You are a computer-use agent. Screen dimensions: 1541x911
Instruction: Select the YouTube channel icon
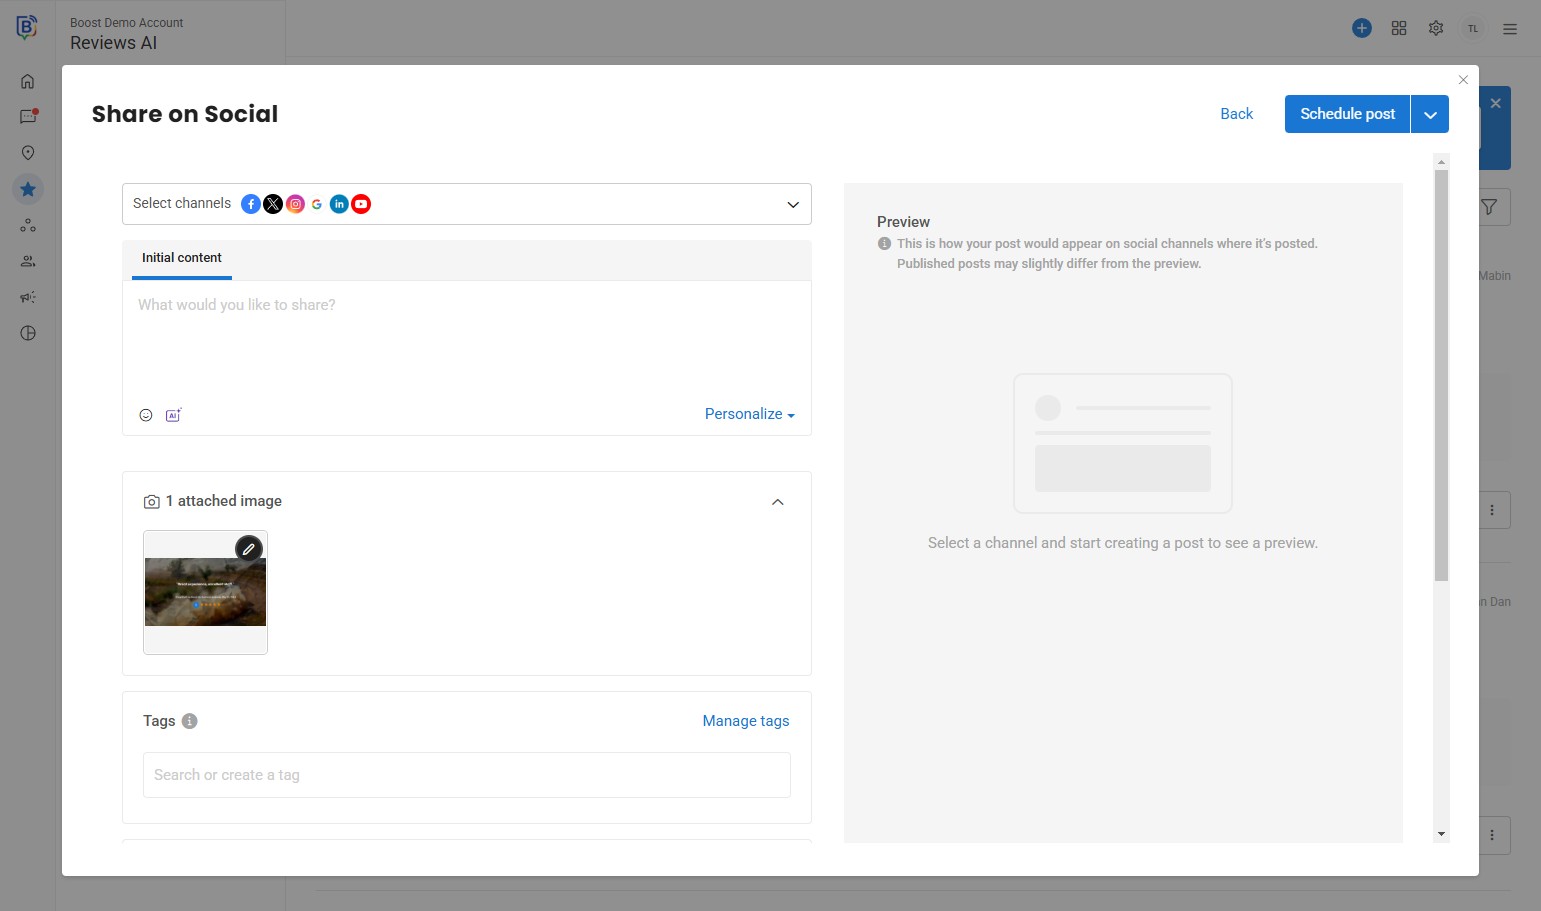click(361, 204)
